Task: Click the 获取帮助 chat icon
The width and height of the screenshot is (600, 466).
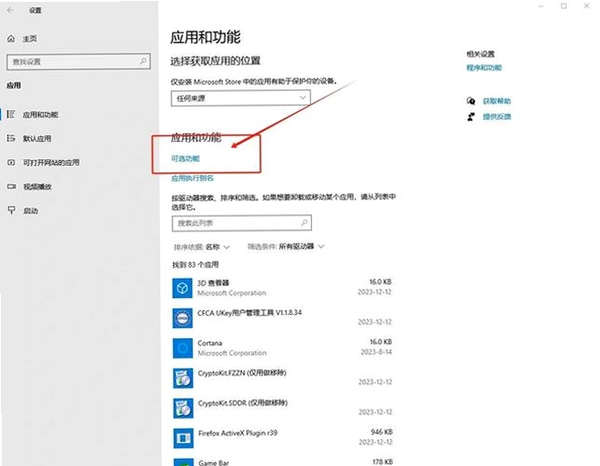Action: click(471, 101)
